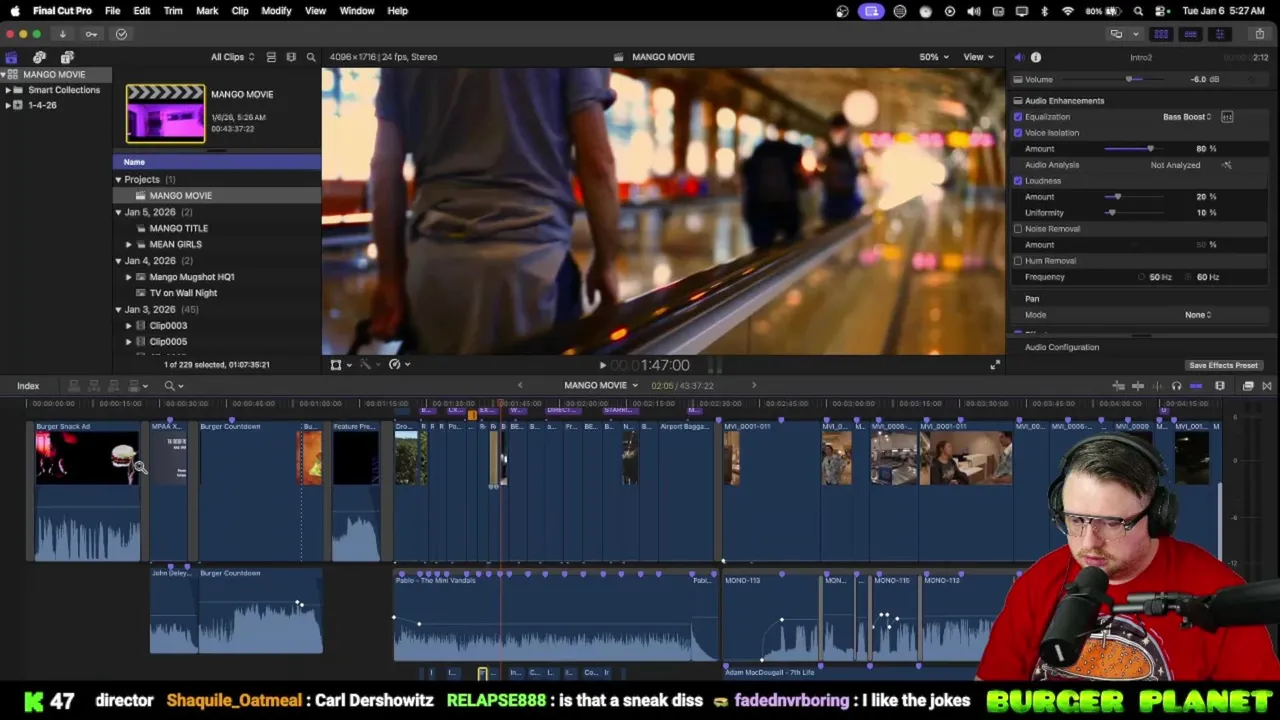
Task: Open the keyword editor key icon
Action: coord(91,34)
